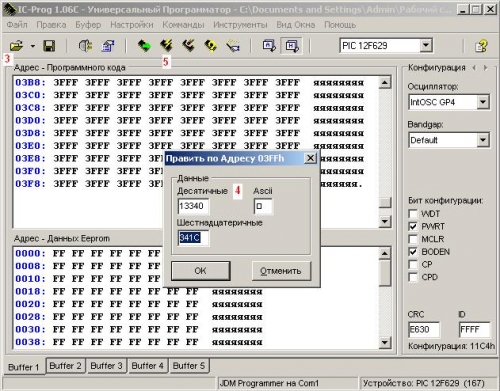Screen dimensions: 500x391
Task: Click the verify chip toolbar icon
Action: click(211, 46)
